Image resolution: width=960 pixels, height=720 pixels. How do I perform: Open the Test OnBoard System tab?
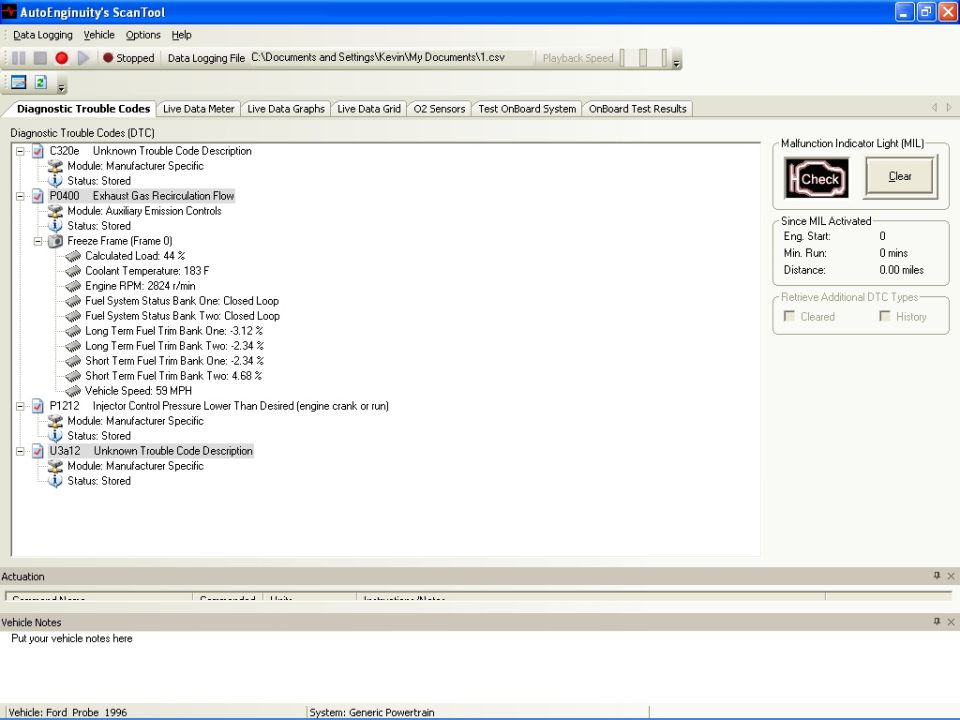click(x=527, y=109)
